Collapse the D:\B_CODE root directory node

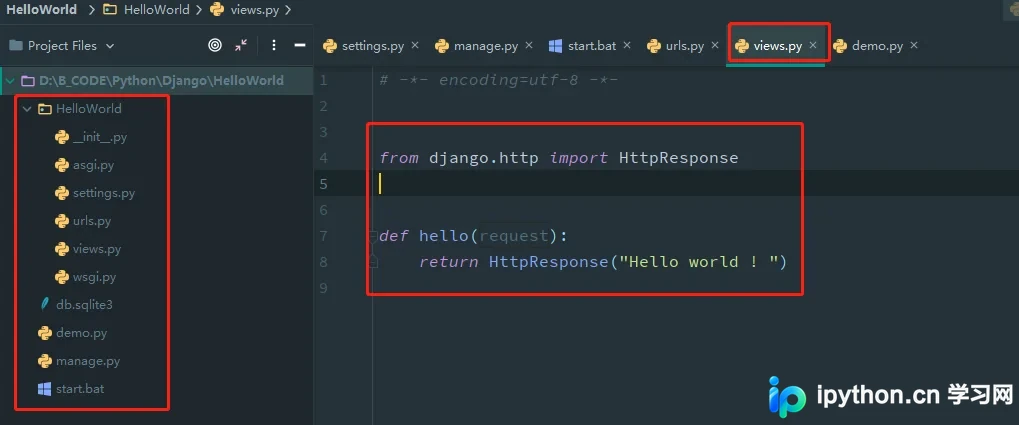[x=10, y=81]
